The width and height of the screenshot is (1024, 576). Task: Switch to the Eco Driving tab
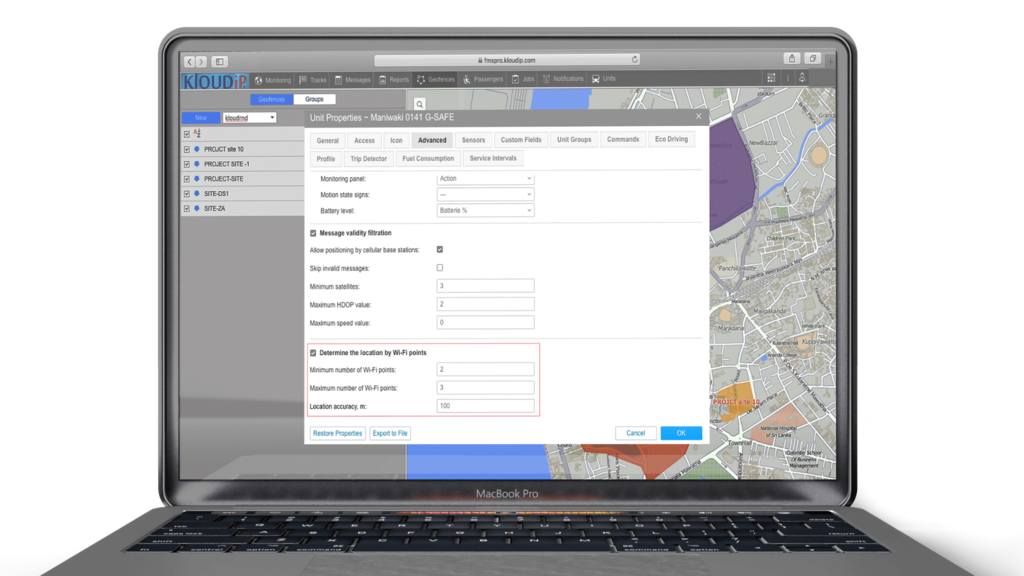click(671, 139)
